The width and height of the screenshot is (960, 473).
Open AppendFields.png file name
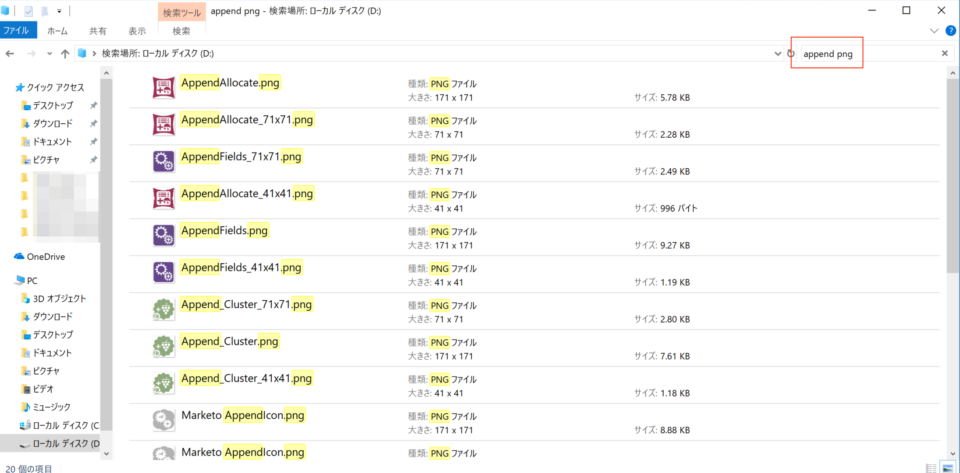pos(224,231)
